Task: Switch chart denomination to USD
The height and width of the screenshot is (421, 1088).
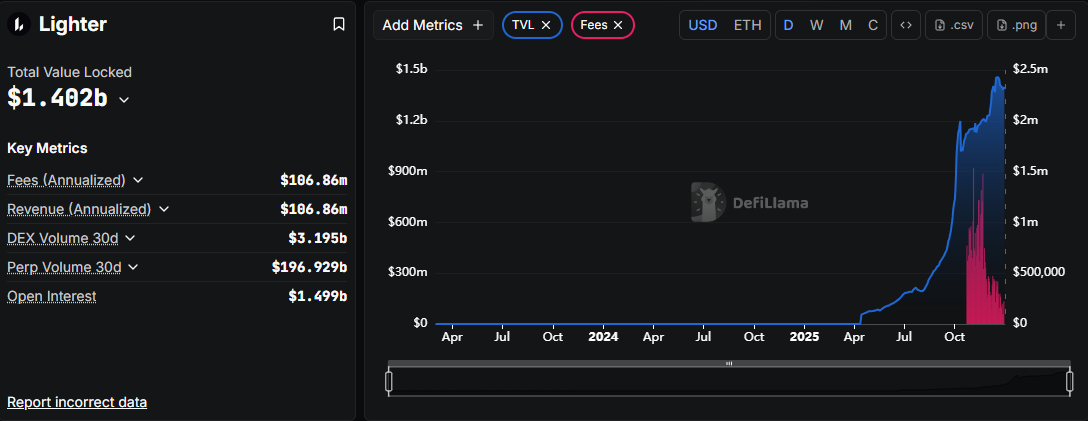Action: (702, 25)
